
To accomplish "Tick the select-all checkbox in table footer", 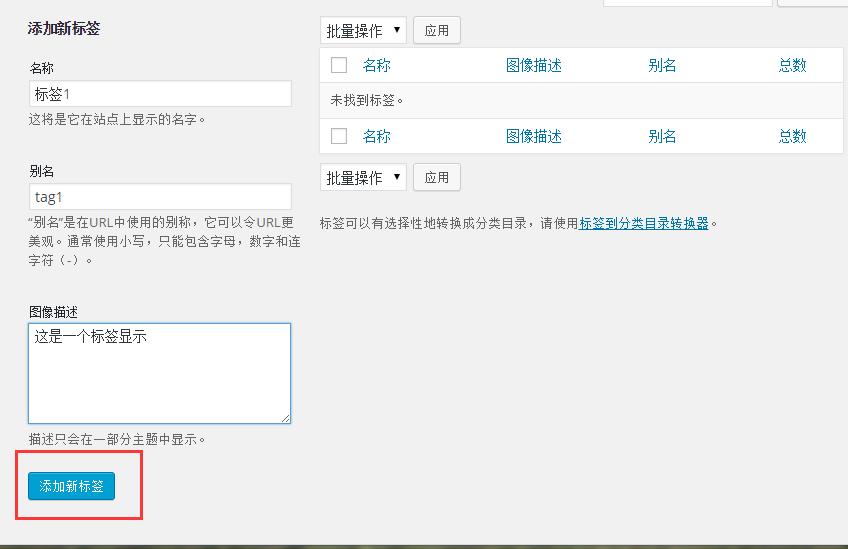I will [x=339, y=136].
